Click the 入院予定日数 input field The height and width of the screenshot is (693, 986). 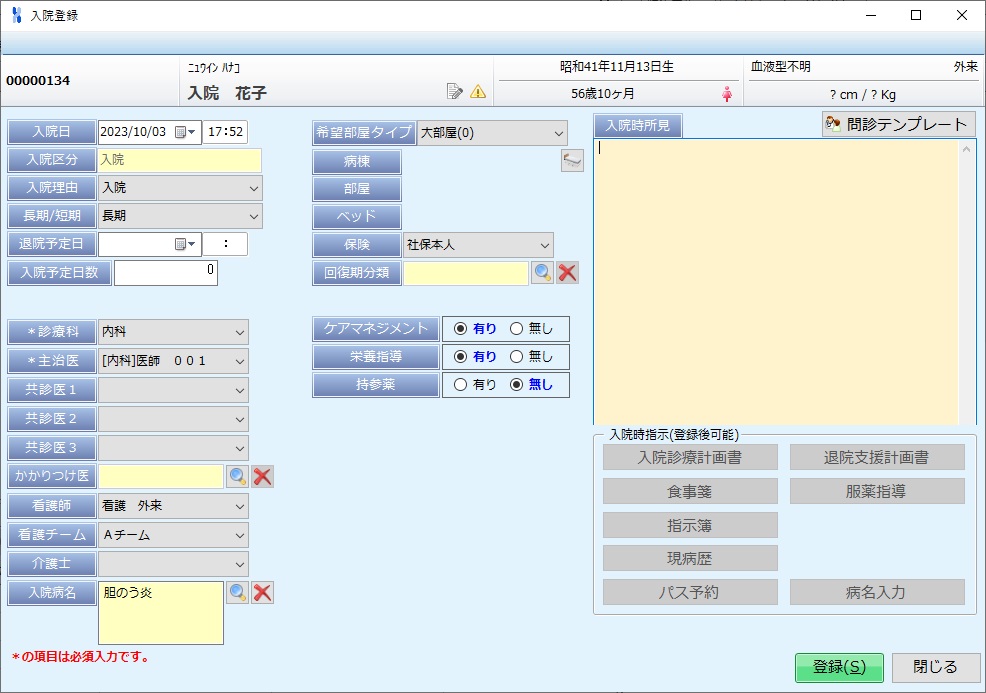click(x=166, y=273)
